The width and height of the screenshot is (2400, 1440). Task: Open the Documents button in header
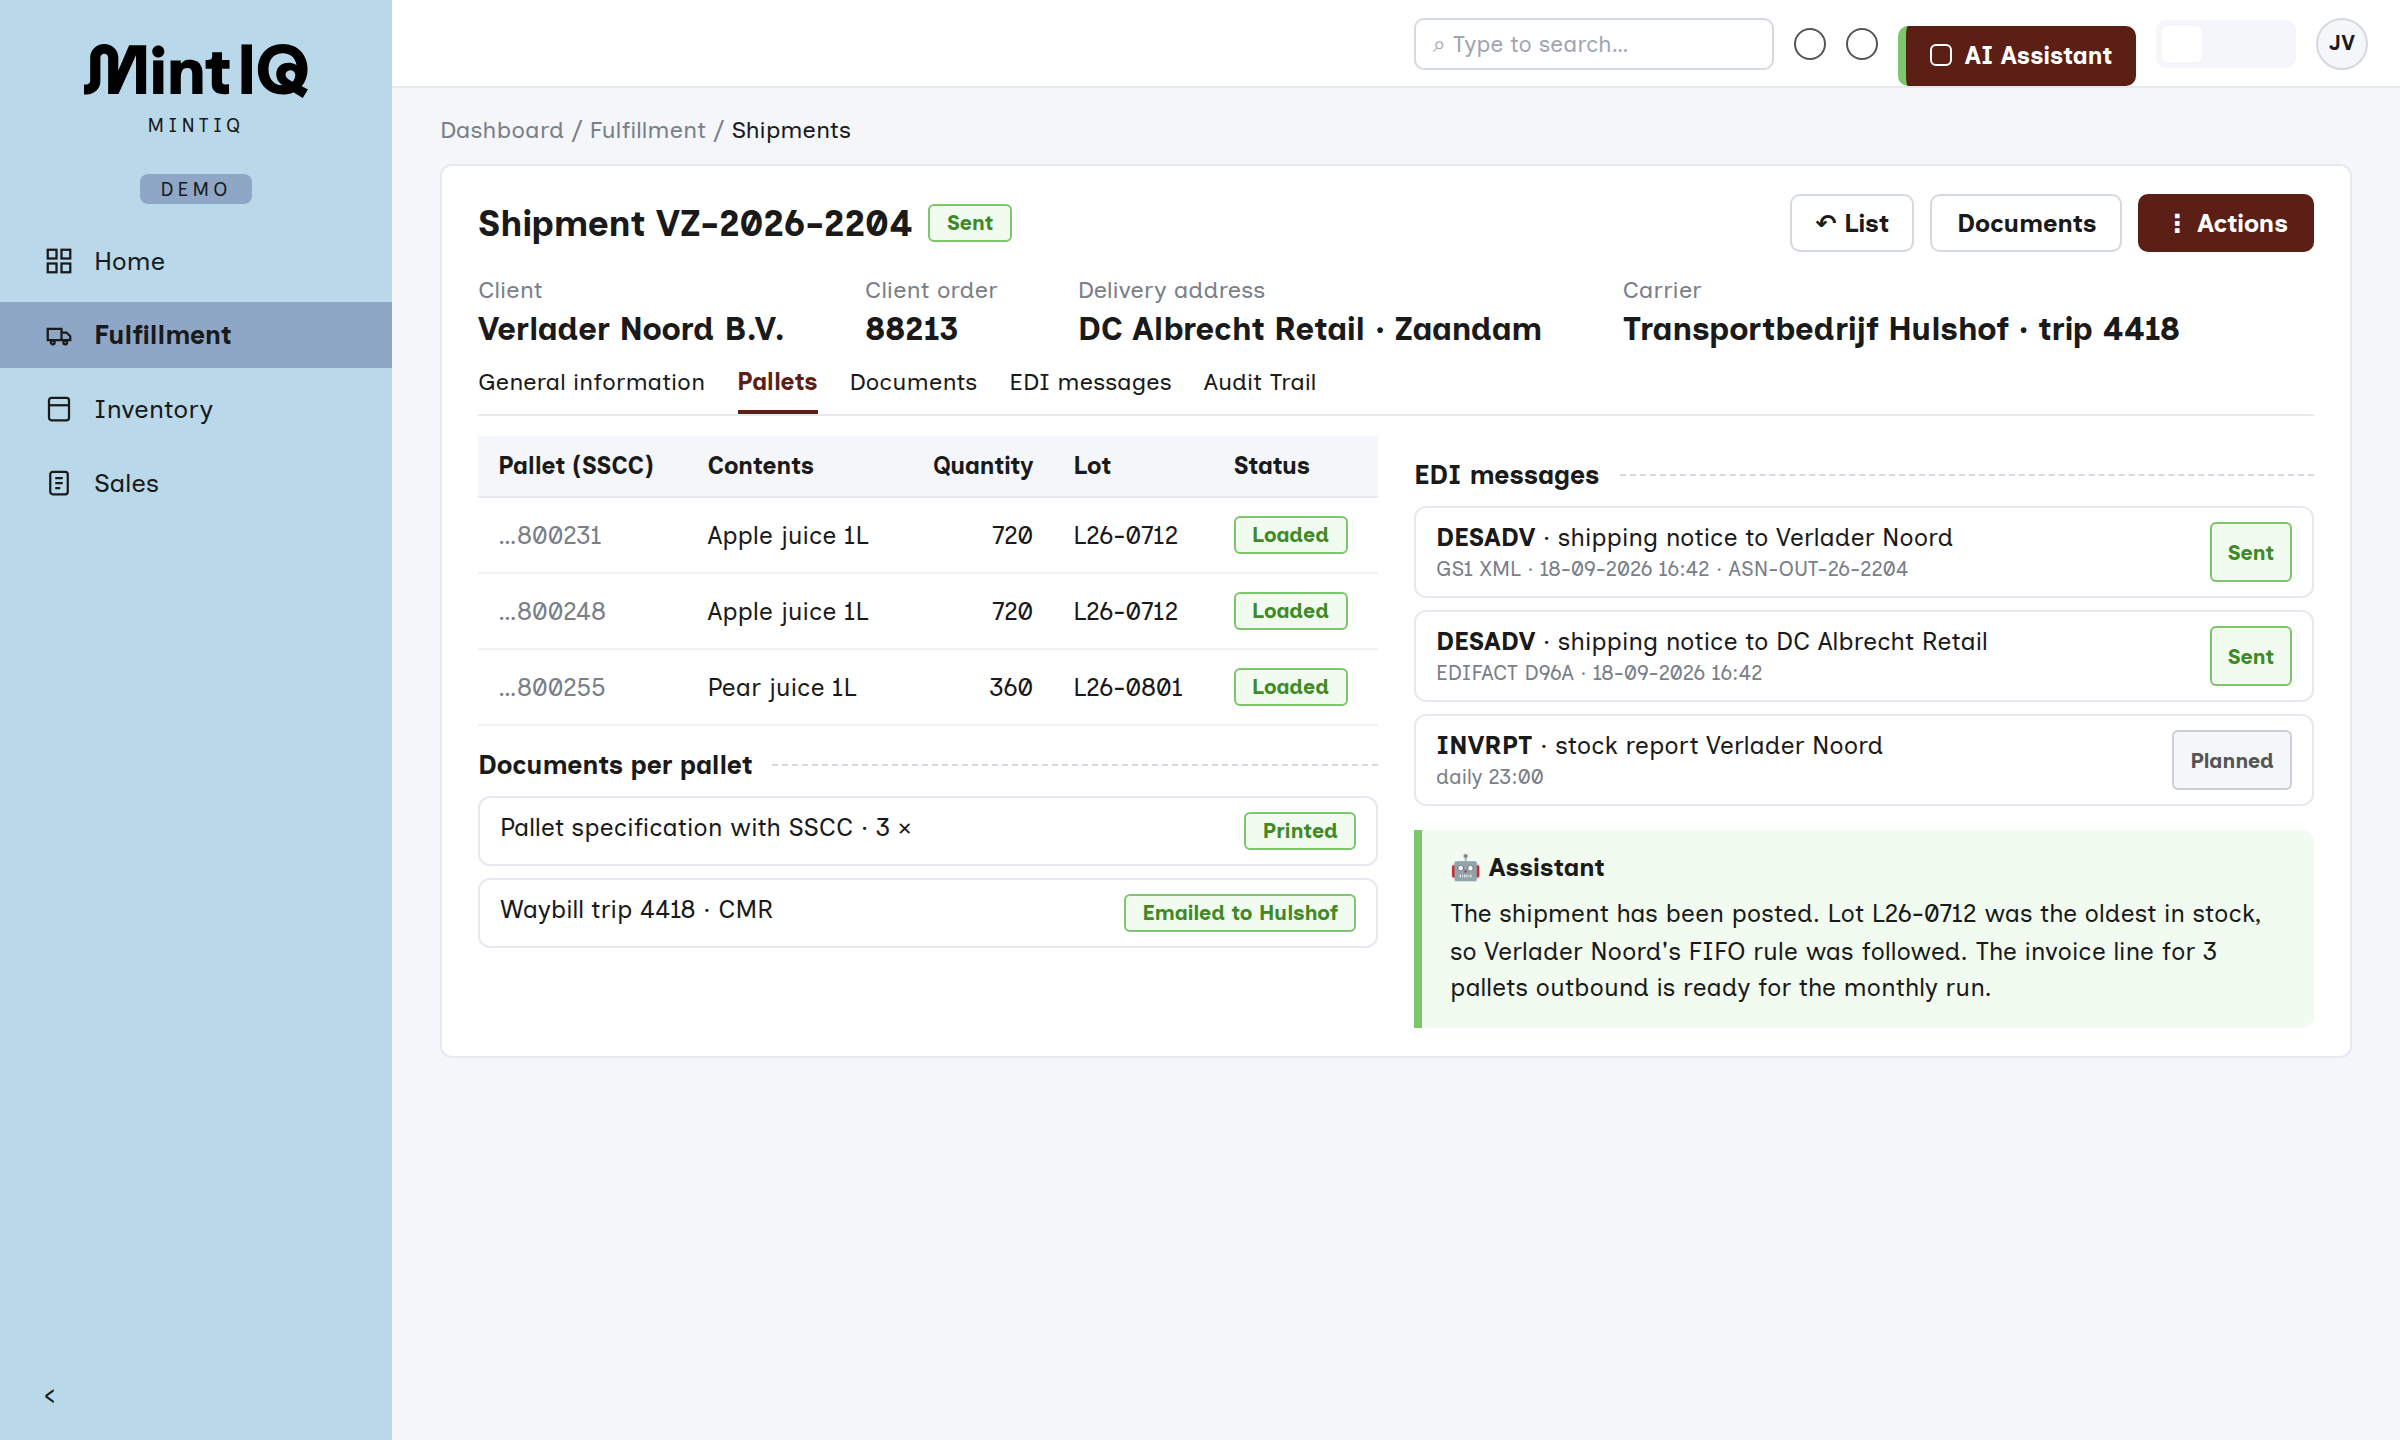pyautogui.click(x=2026, y=223)
